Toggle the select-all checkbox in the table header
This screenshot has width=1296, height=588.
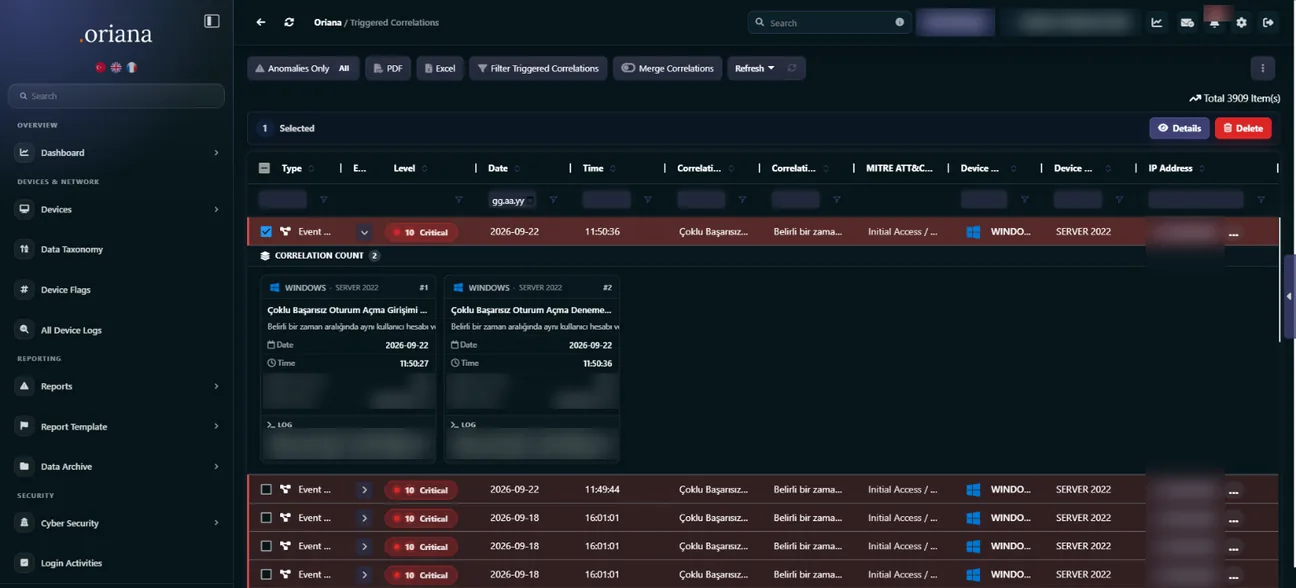coord(264,168)
